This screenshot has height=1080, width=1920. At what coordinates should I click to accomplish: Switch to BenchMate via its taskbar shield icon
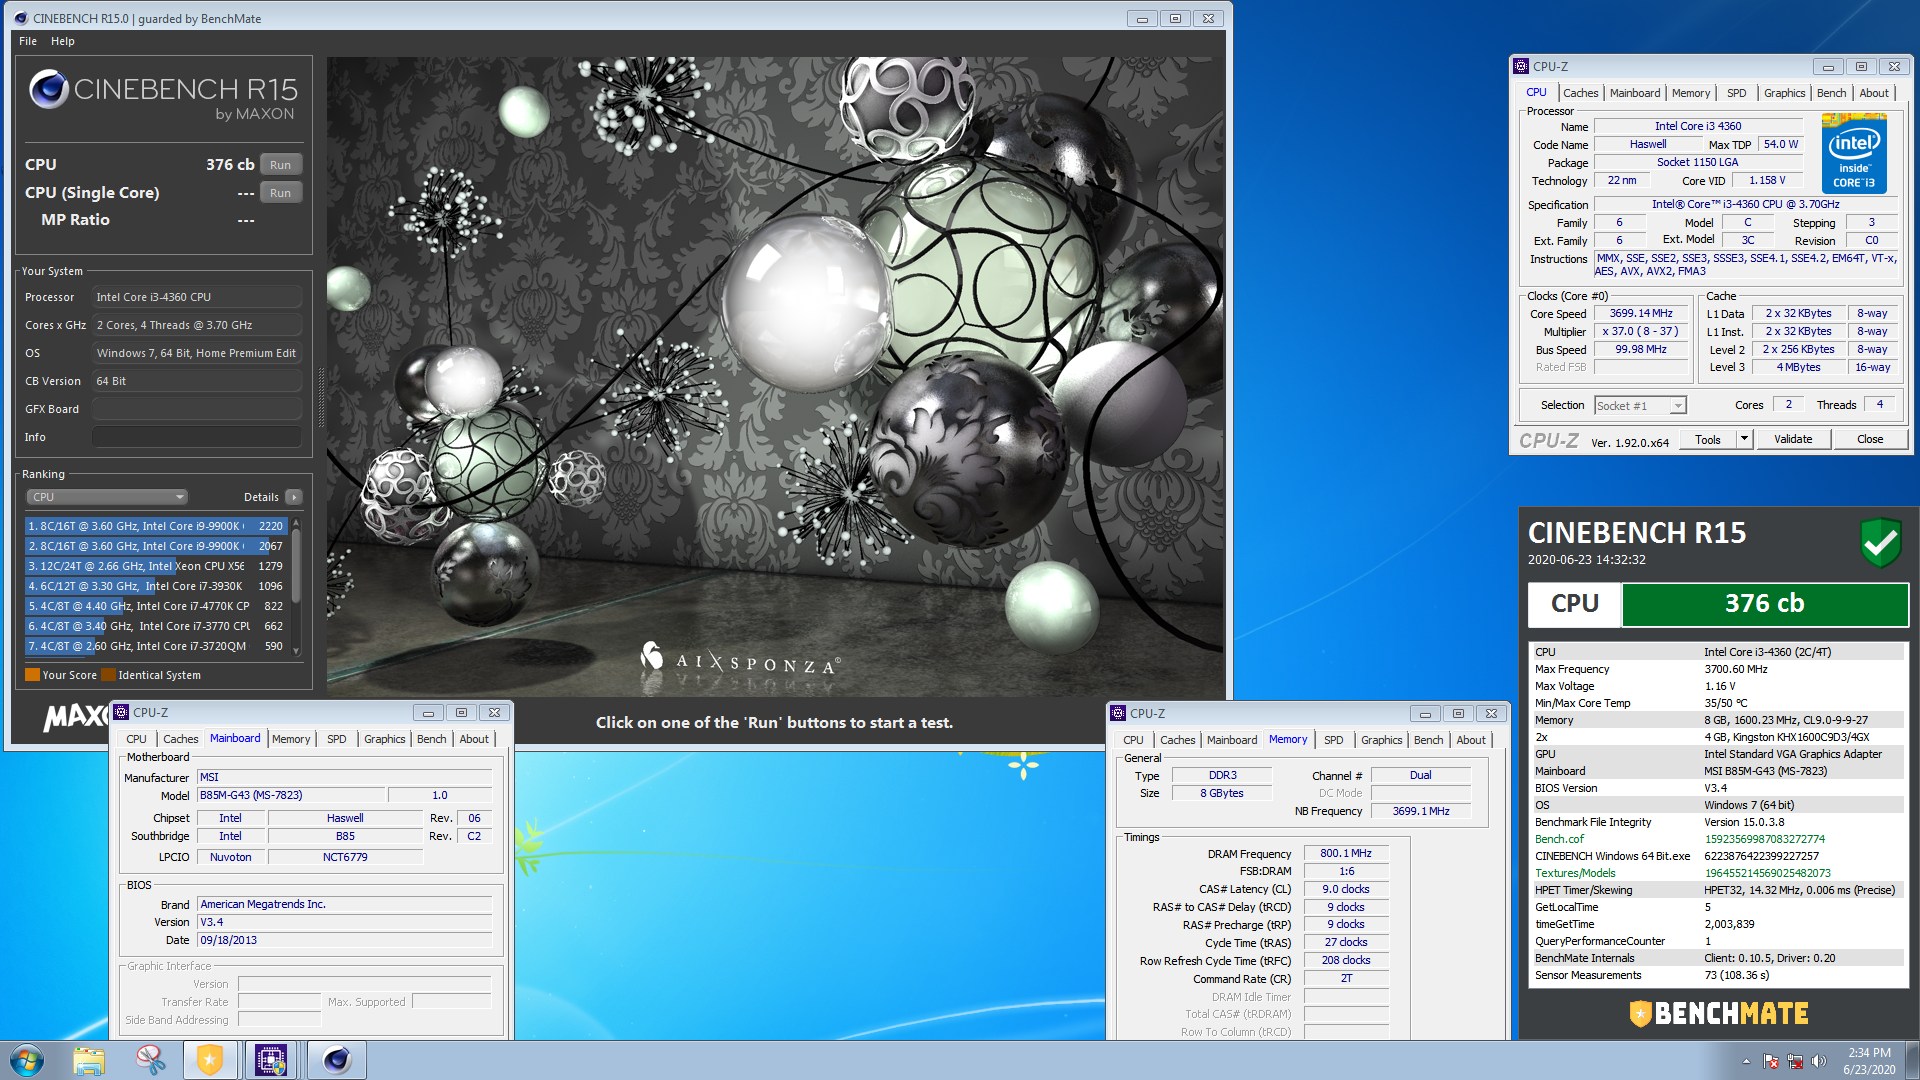pos(210,1060)
